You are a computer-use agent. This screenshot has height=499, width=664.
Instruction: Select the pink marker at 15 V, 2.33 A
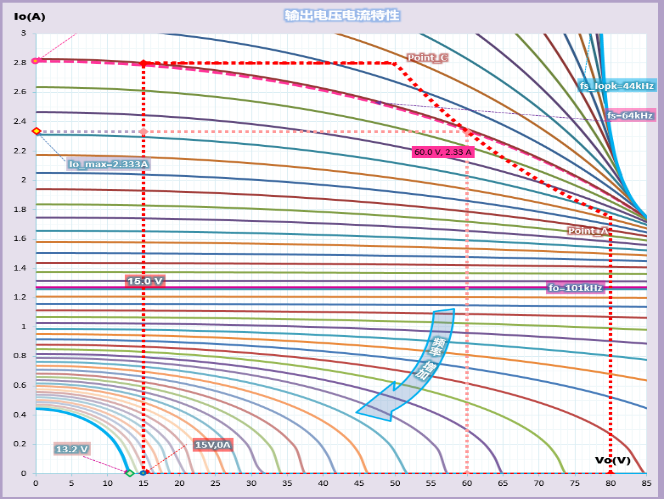point(144,131)
